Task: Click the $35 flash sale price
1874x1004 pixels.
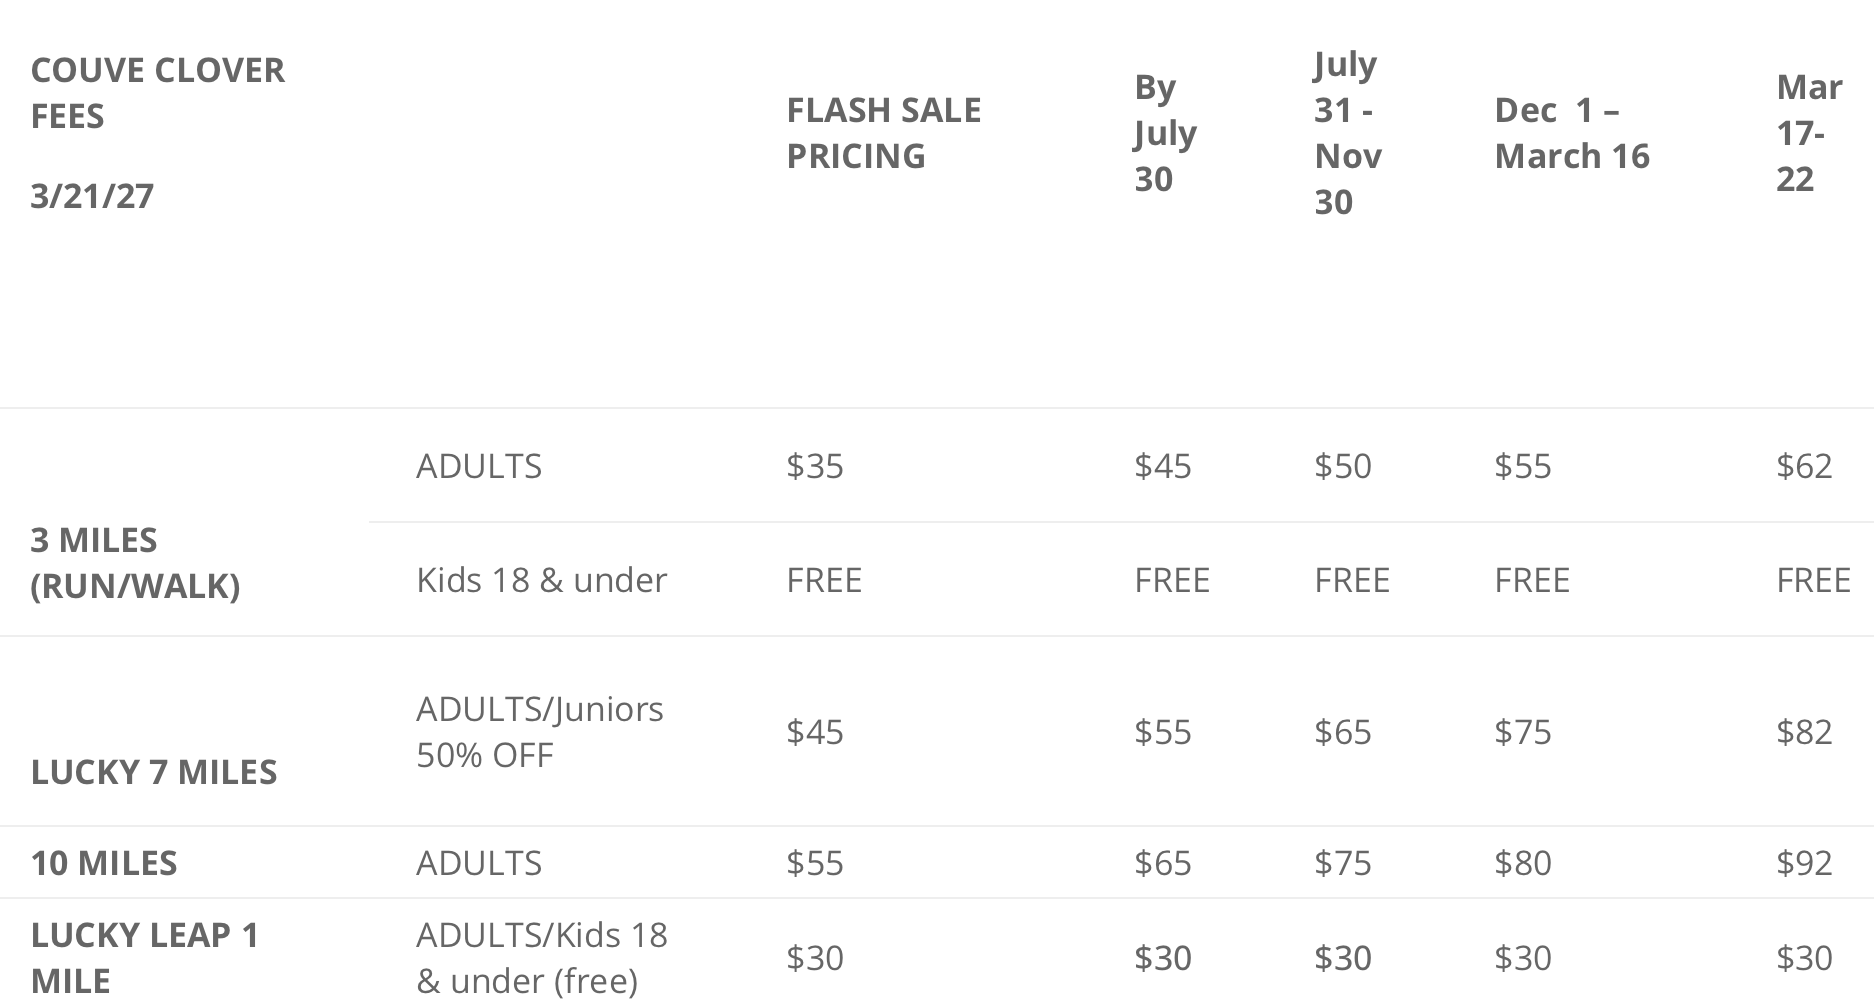Action: click(815, 466)
